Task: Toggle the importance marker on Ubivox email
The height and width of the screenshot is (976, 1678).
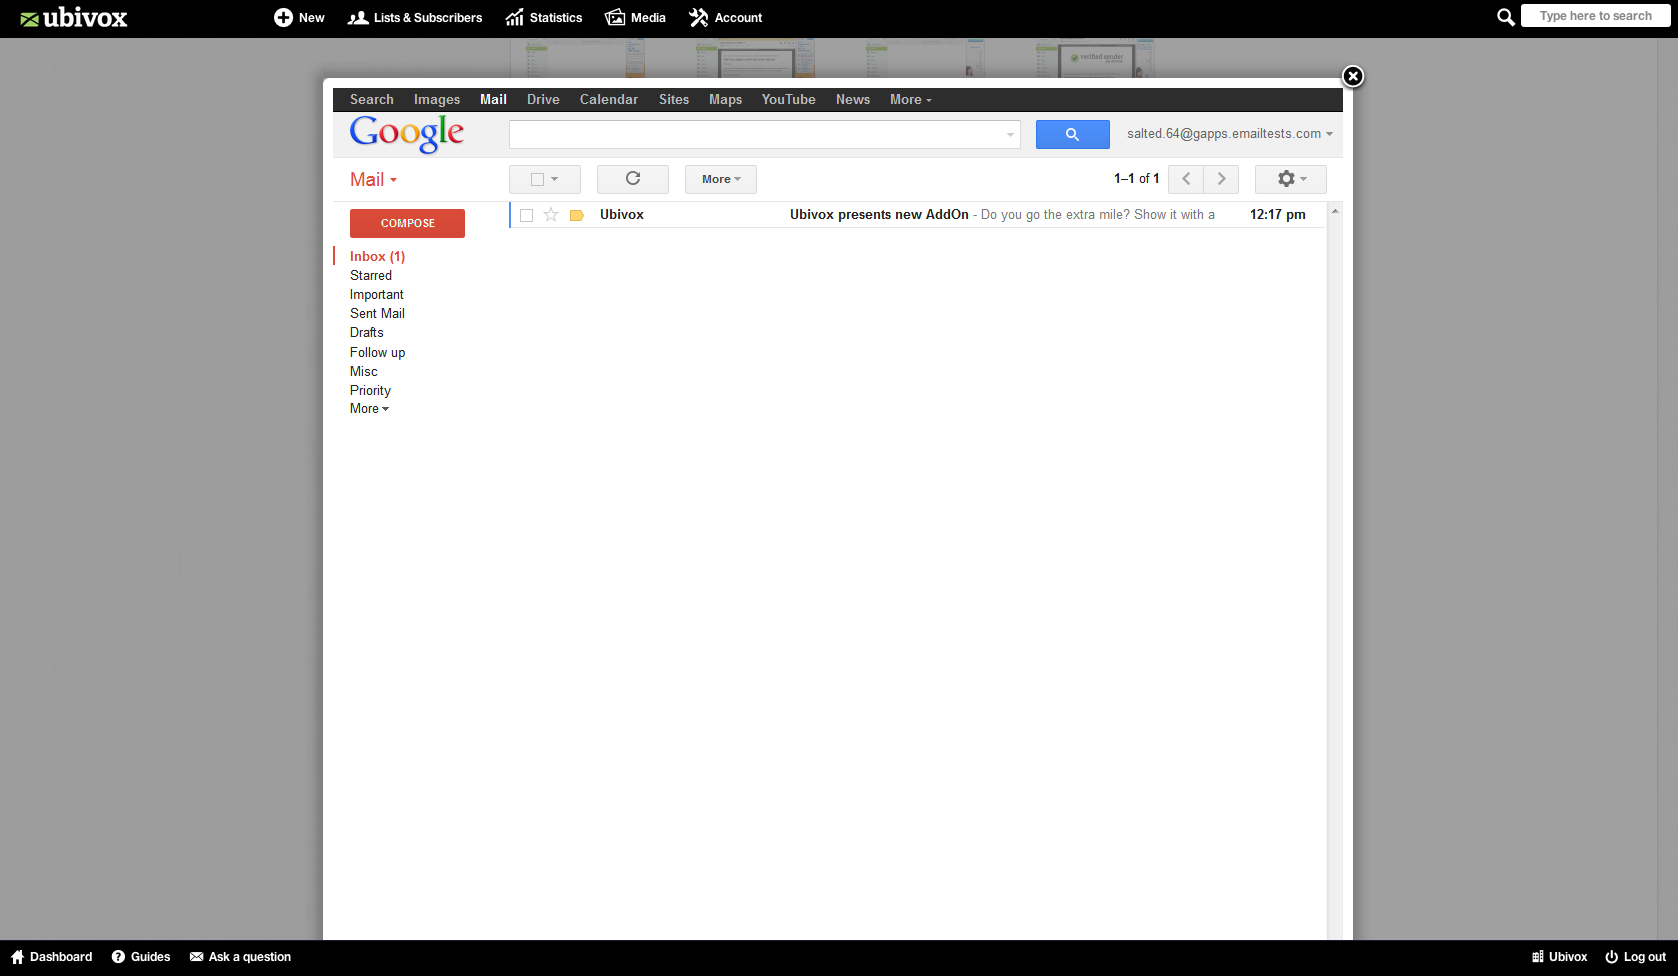Action: click(x=576, y=215)
